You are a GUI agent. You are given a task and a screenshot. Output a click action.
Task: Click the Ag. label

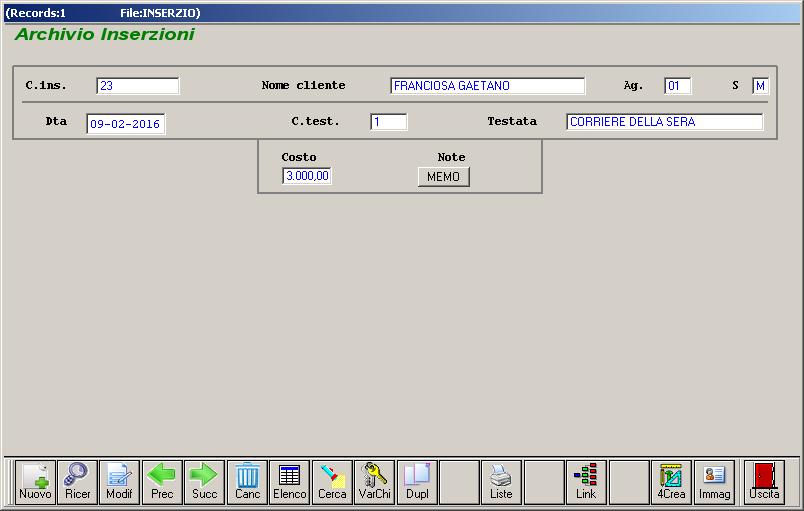(x=633, y=86)
